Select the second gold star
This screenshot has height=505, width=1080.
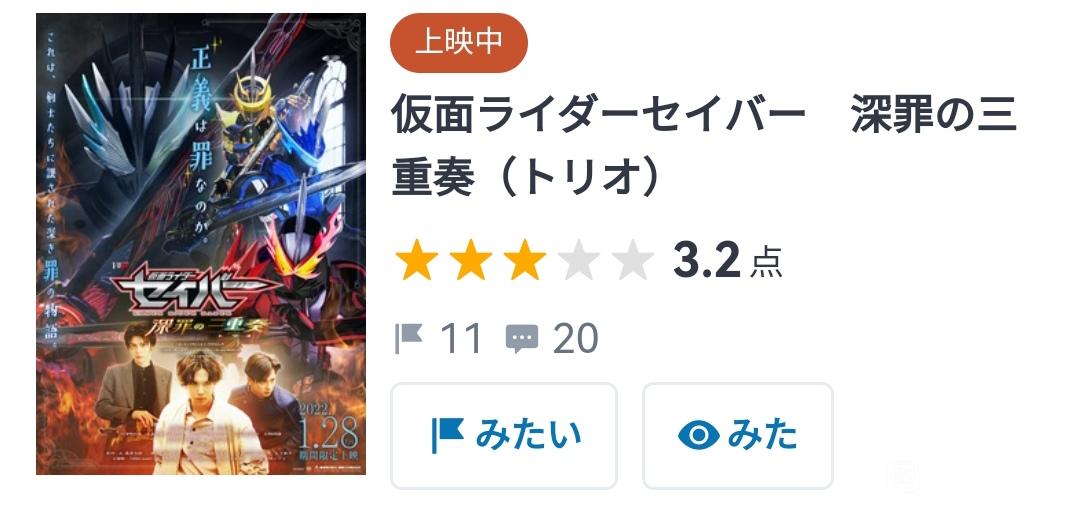470,260
